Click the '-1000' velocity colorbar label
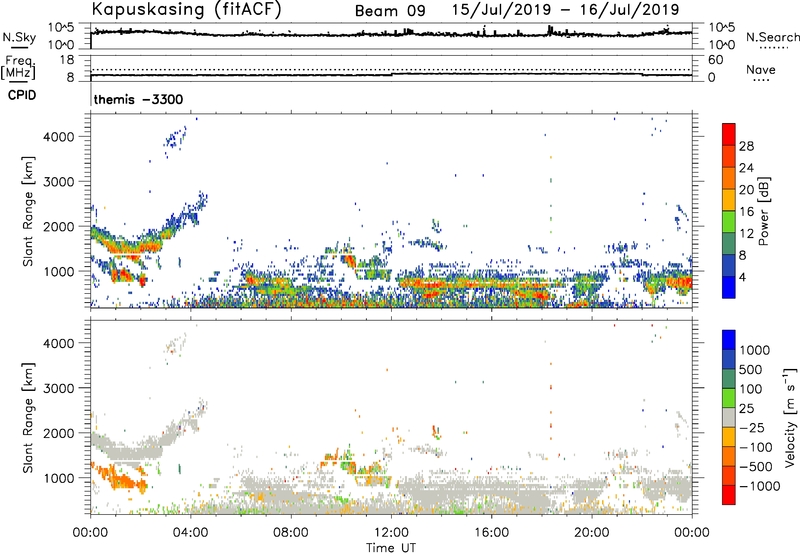This screenshot has width=800, height=554. (759, 486)
